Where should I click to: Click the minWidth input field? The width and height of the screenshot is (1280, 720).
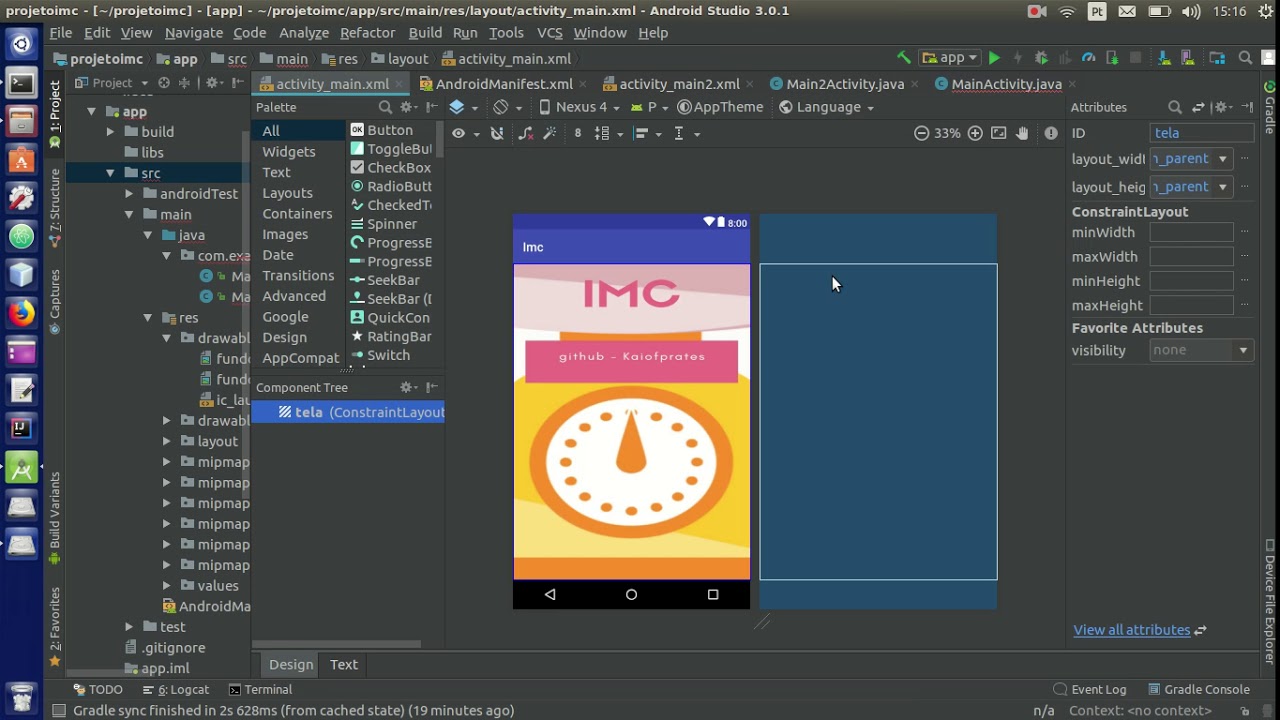pyautogui.click(x=1191, y=232)
